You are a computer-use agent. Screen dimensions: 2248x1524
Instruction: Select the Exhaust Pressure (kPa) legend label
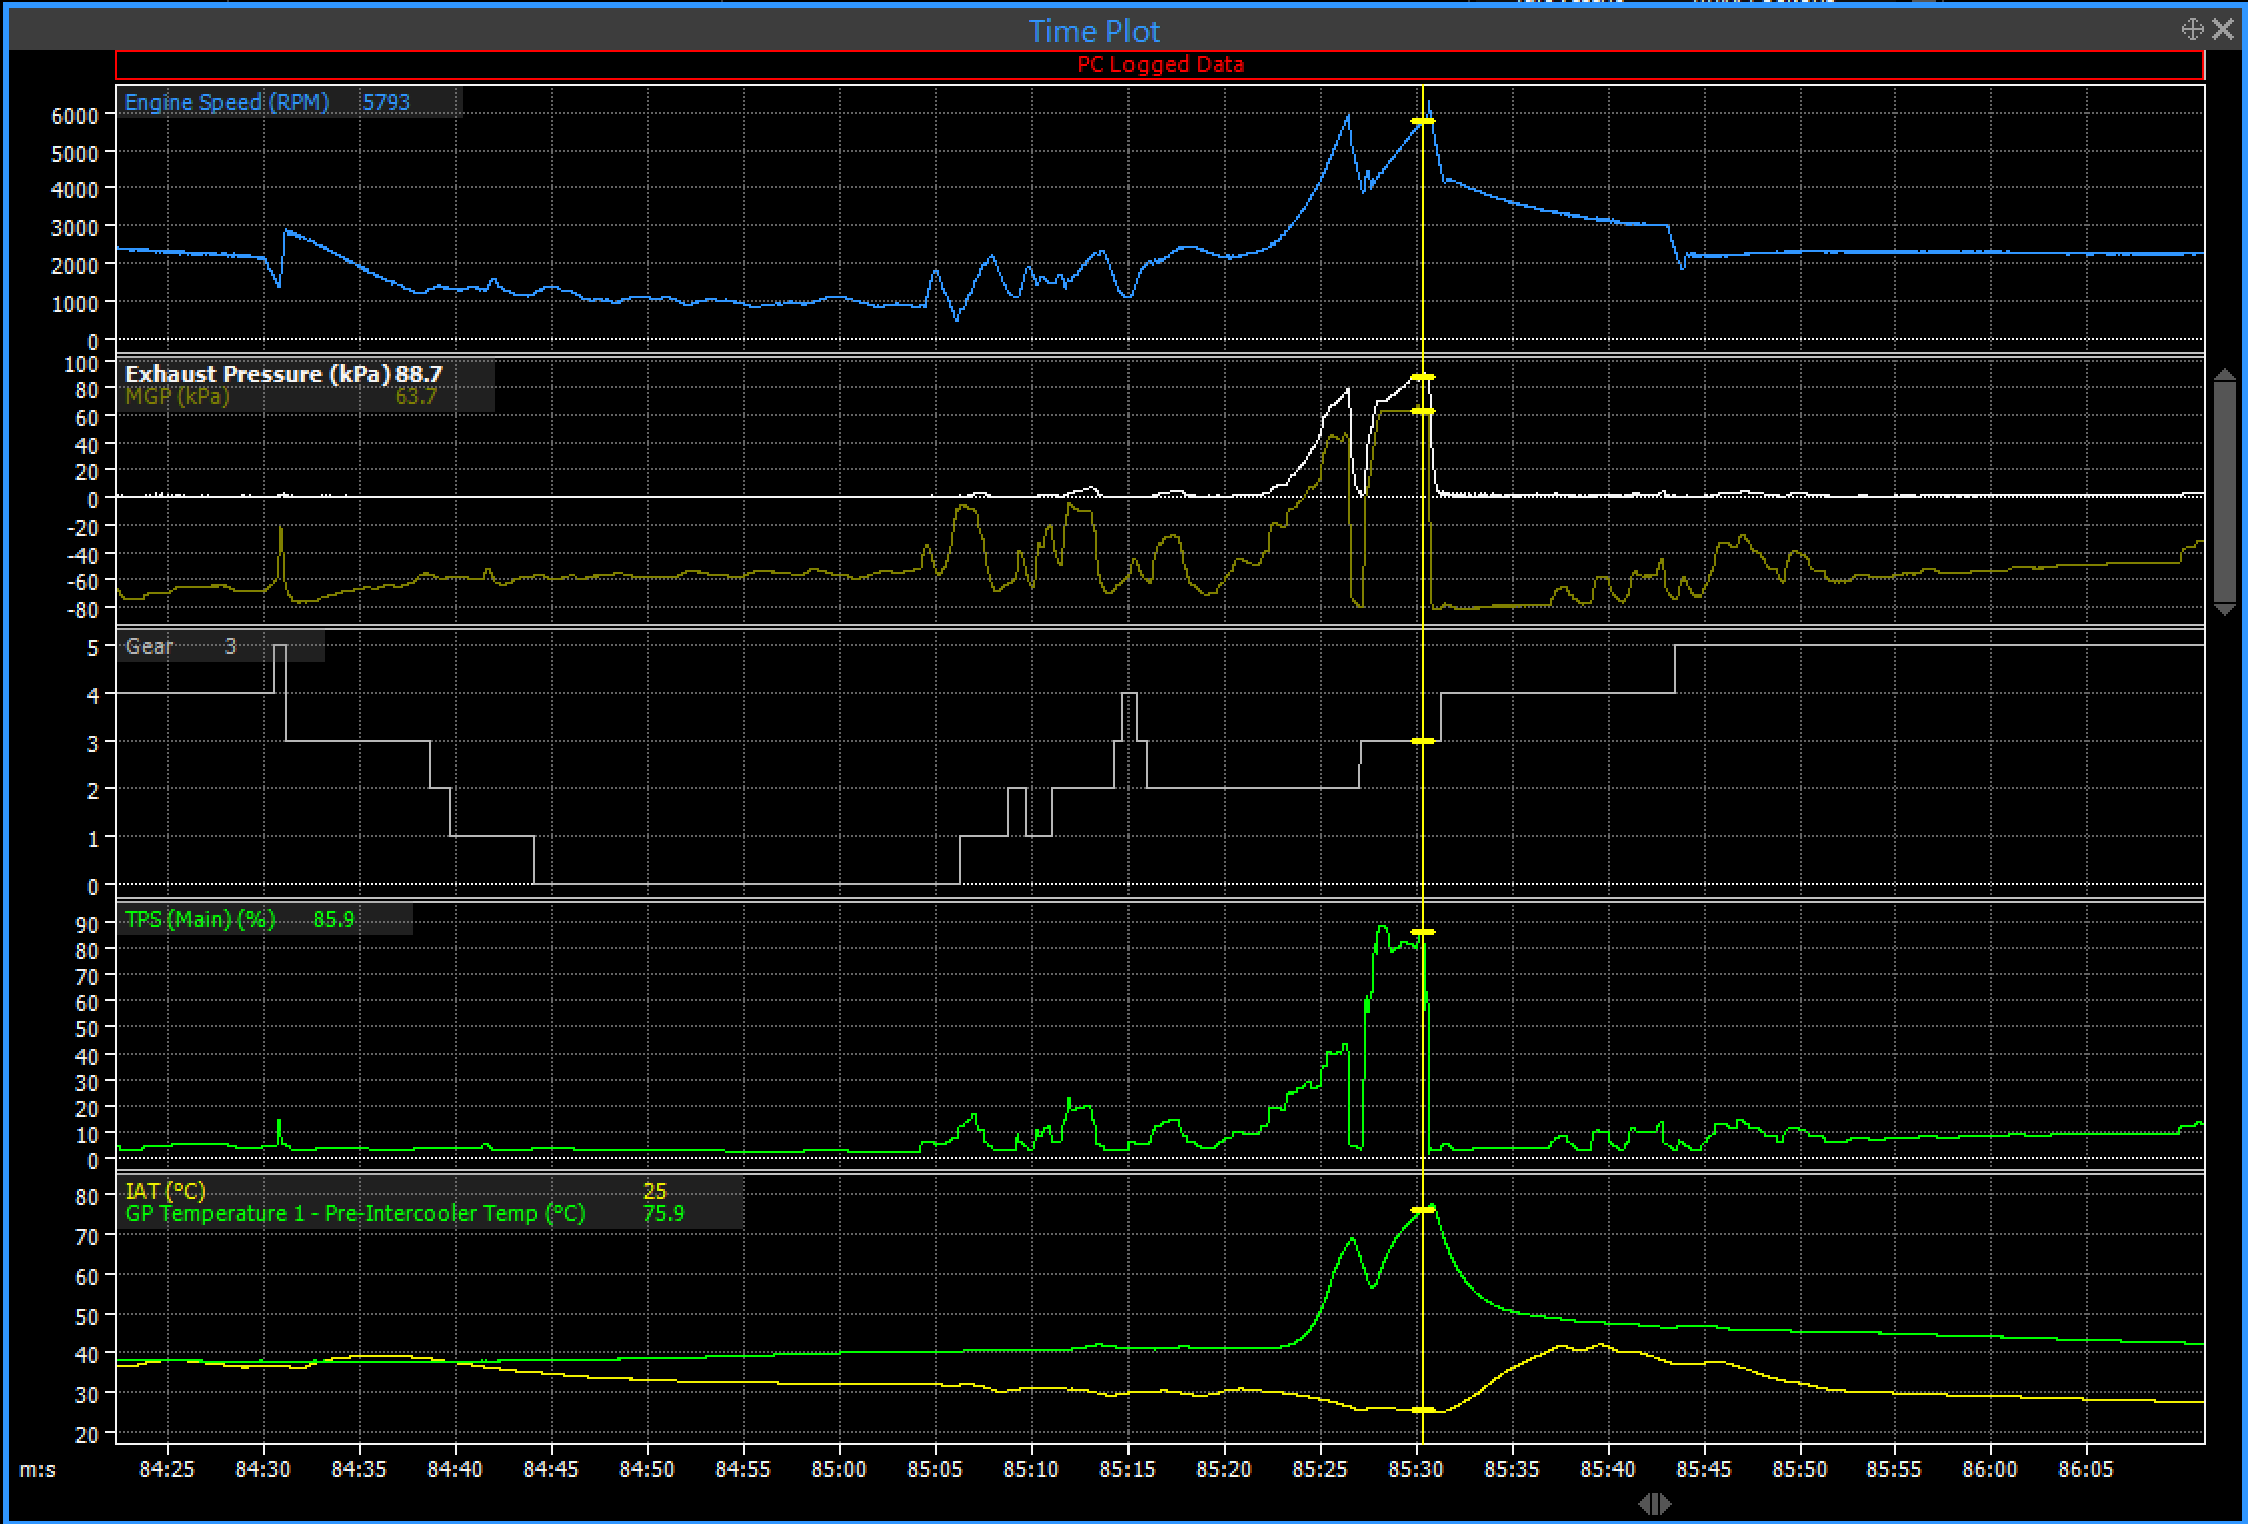257,374
